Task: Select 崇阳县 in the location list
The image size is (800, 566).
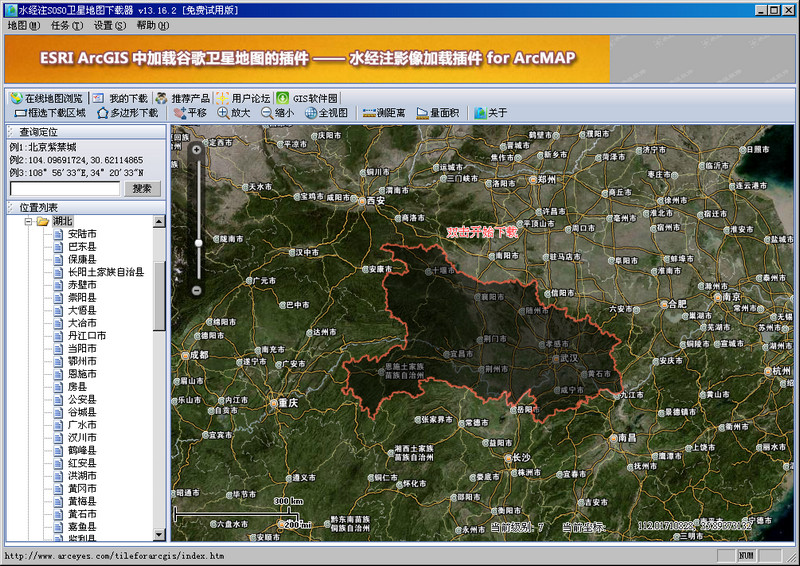Action: [x=82, y=298]
